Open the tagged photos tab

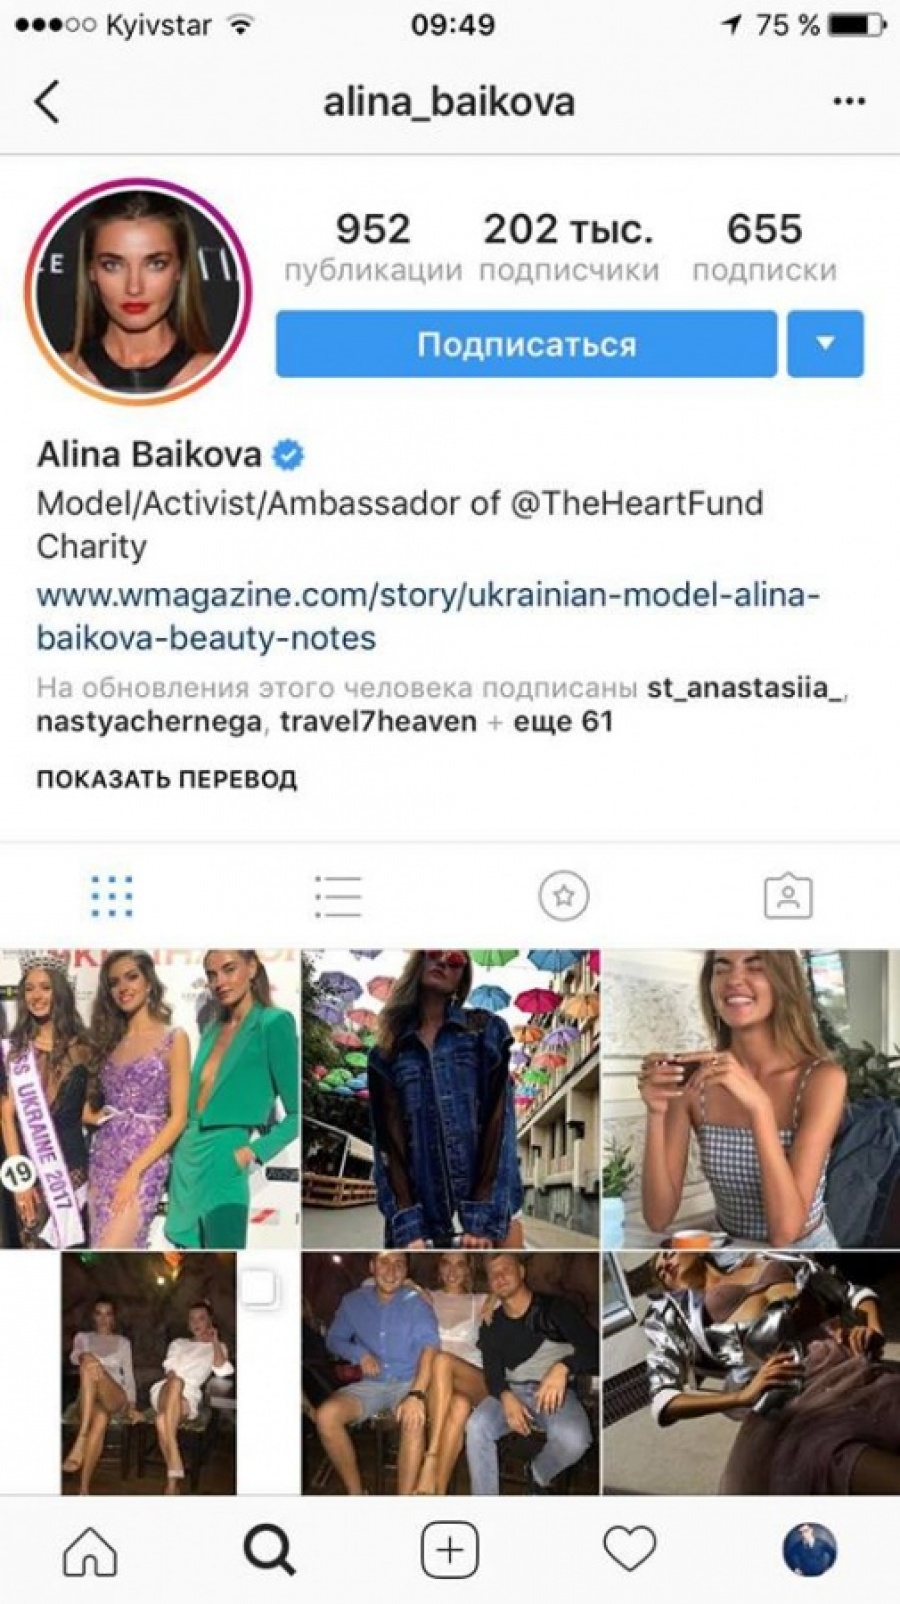click(x=788, y=896)
